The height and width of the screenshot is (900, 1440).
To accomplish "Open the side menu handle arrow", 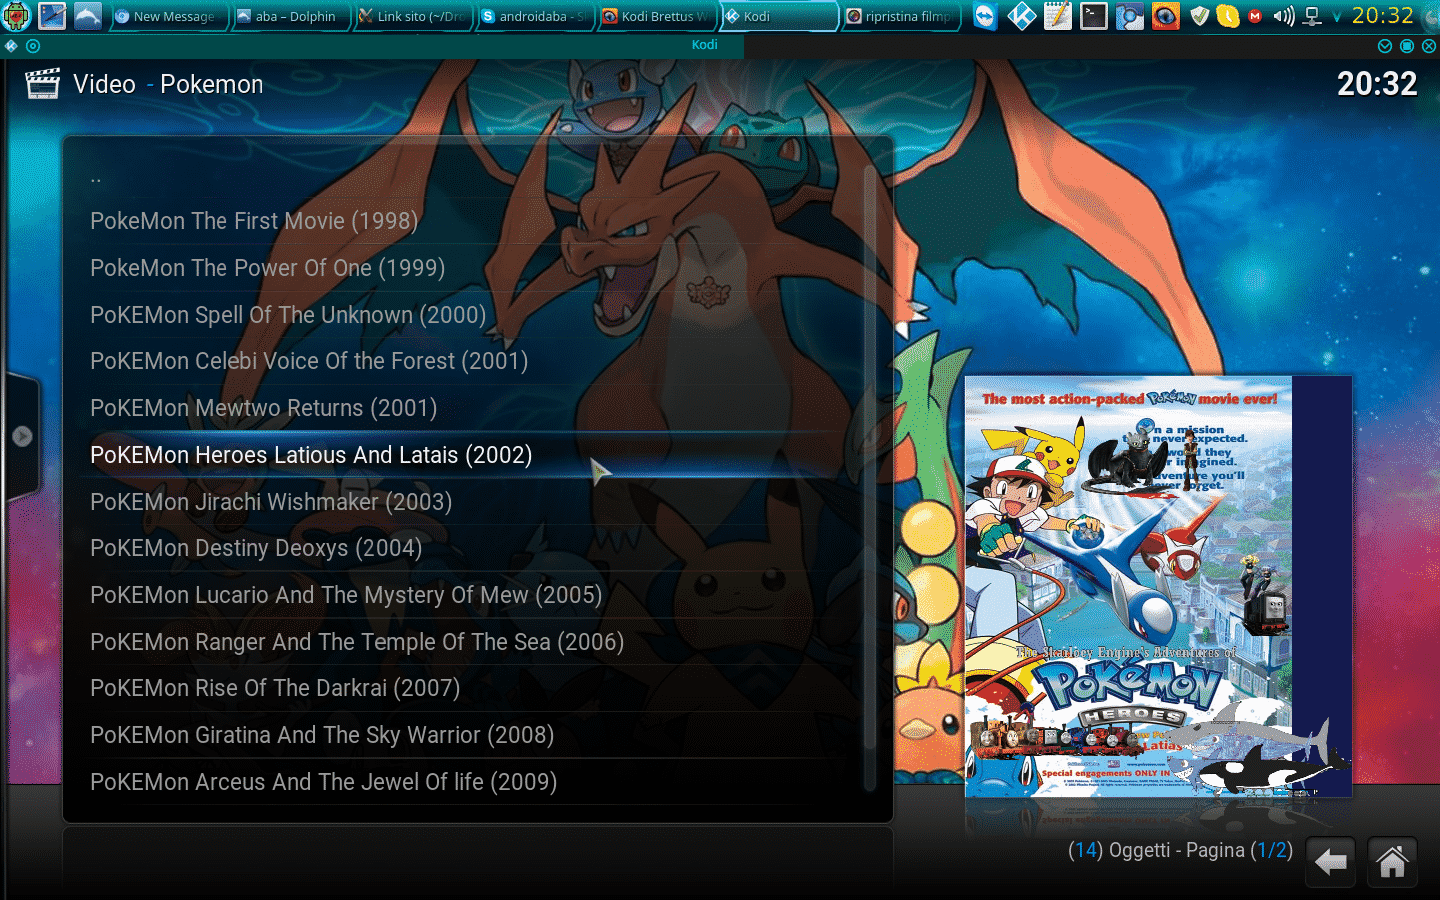I will (22, 436).
